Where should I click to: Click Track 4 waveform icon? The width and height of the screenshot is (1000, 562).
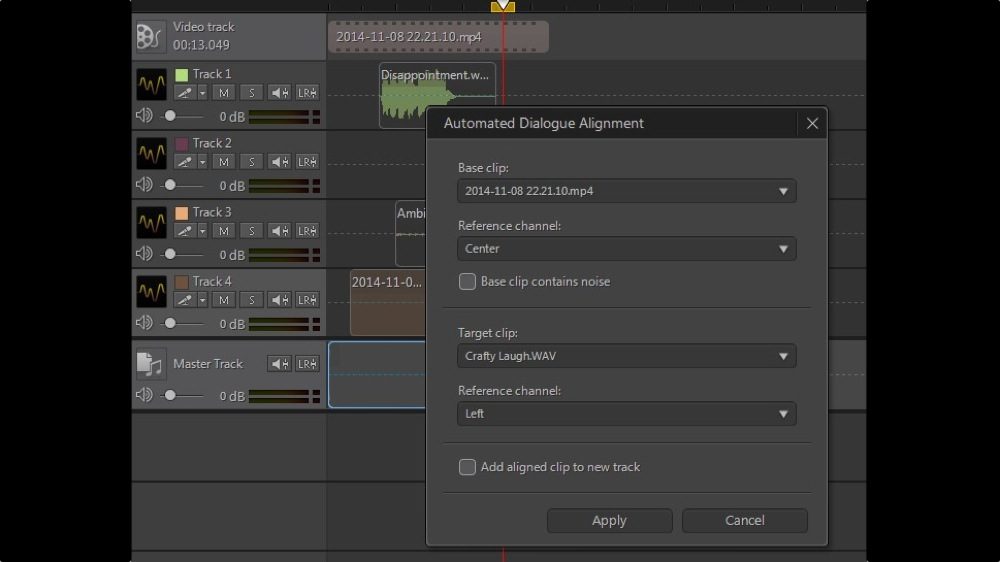click(151, 292)
